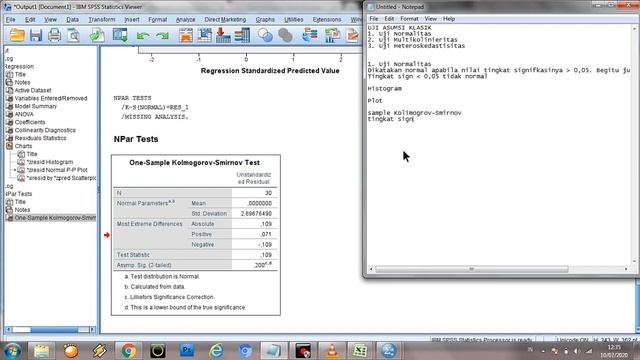
Task: Click the Open file icon in SPSS toolbar
Action: 17,36
